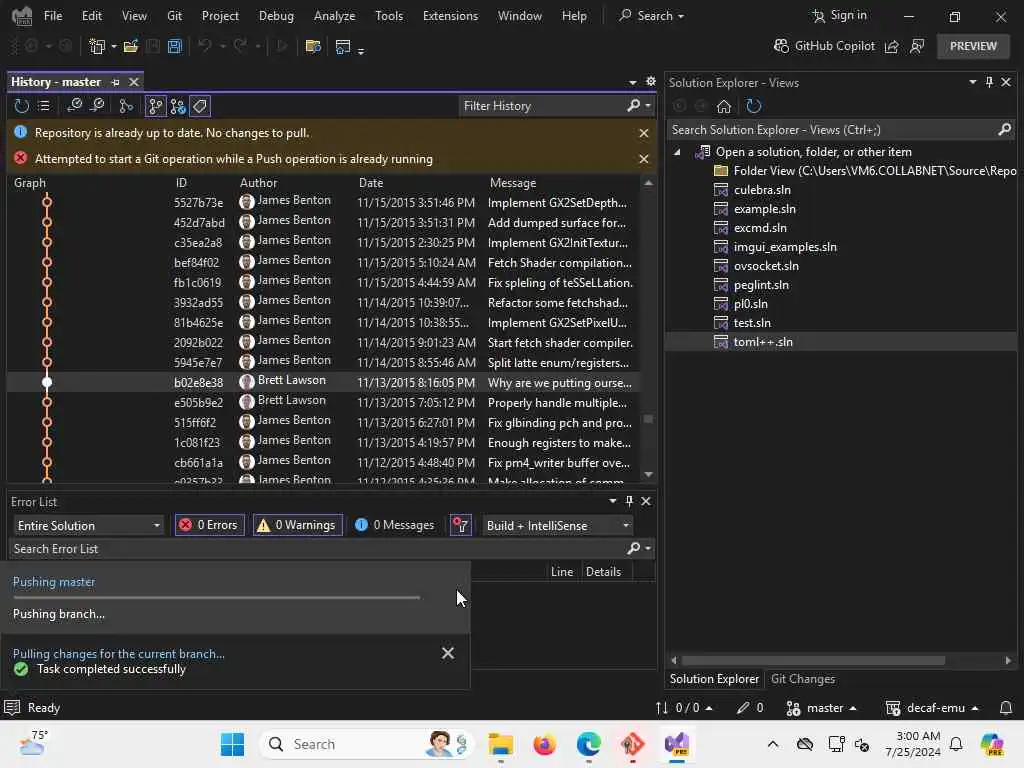Toggle show first parent only in history
The image size is (1024, 768).
coord(155,106)
